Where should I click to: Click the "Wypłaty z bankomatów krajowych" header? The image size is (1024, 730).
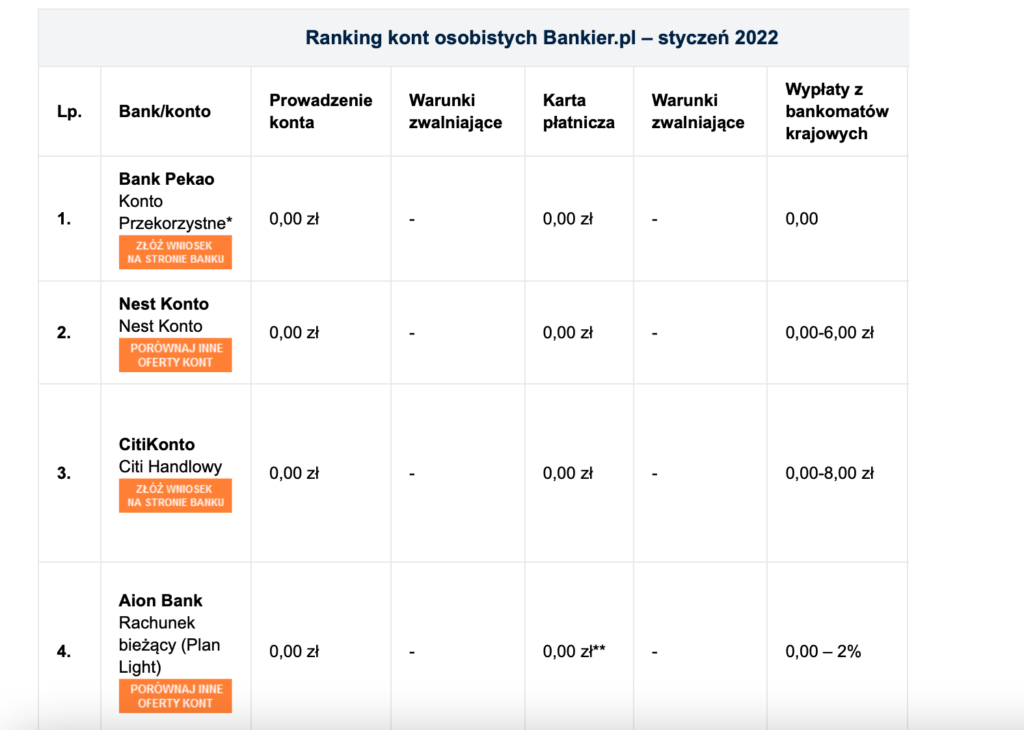click(x=837, y=112)
